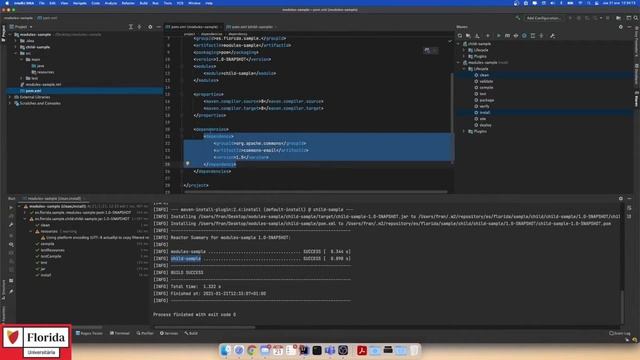The image size is (640, 360).
Task: Click pin tab icon in Run sidebar
Action: 11,292
